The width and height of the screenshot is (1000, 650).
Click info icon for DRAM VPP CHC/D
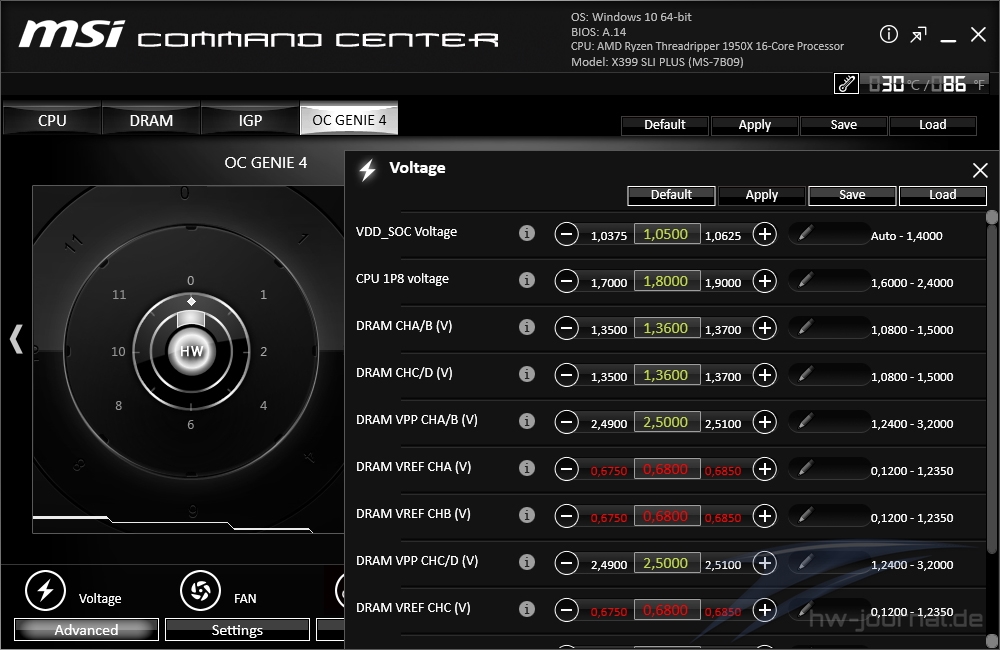(527, 562)
